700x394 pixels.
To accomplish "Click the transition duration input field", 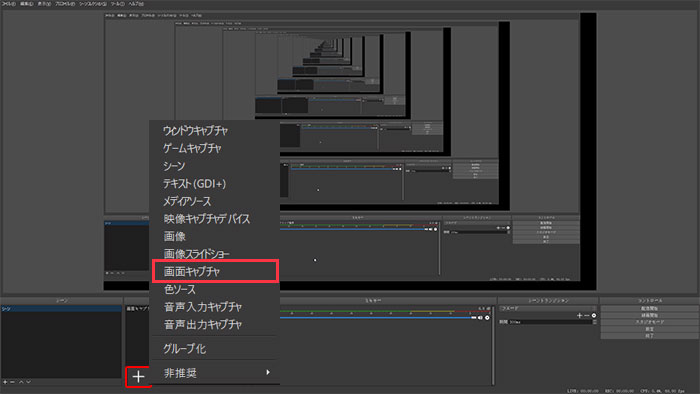I will 550,322.
